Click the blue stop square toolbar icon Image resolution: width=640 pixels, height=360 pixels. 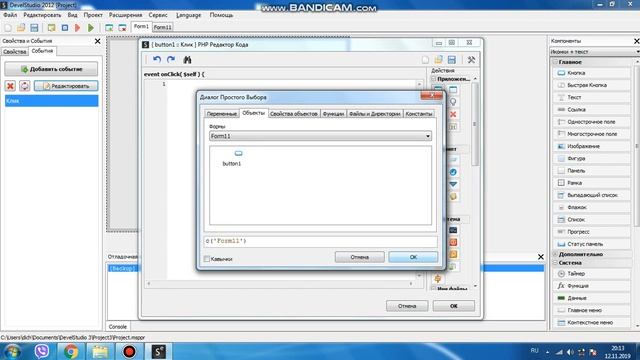64,28
